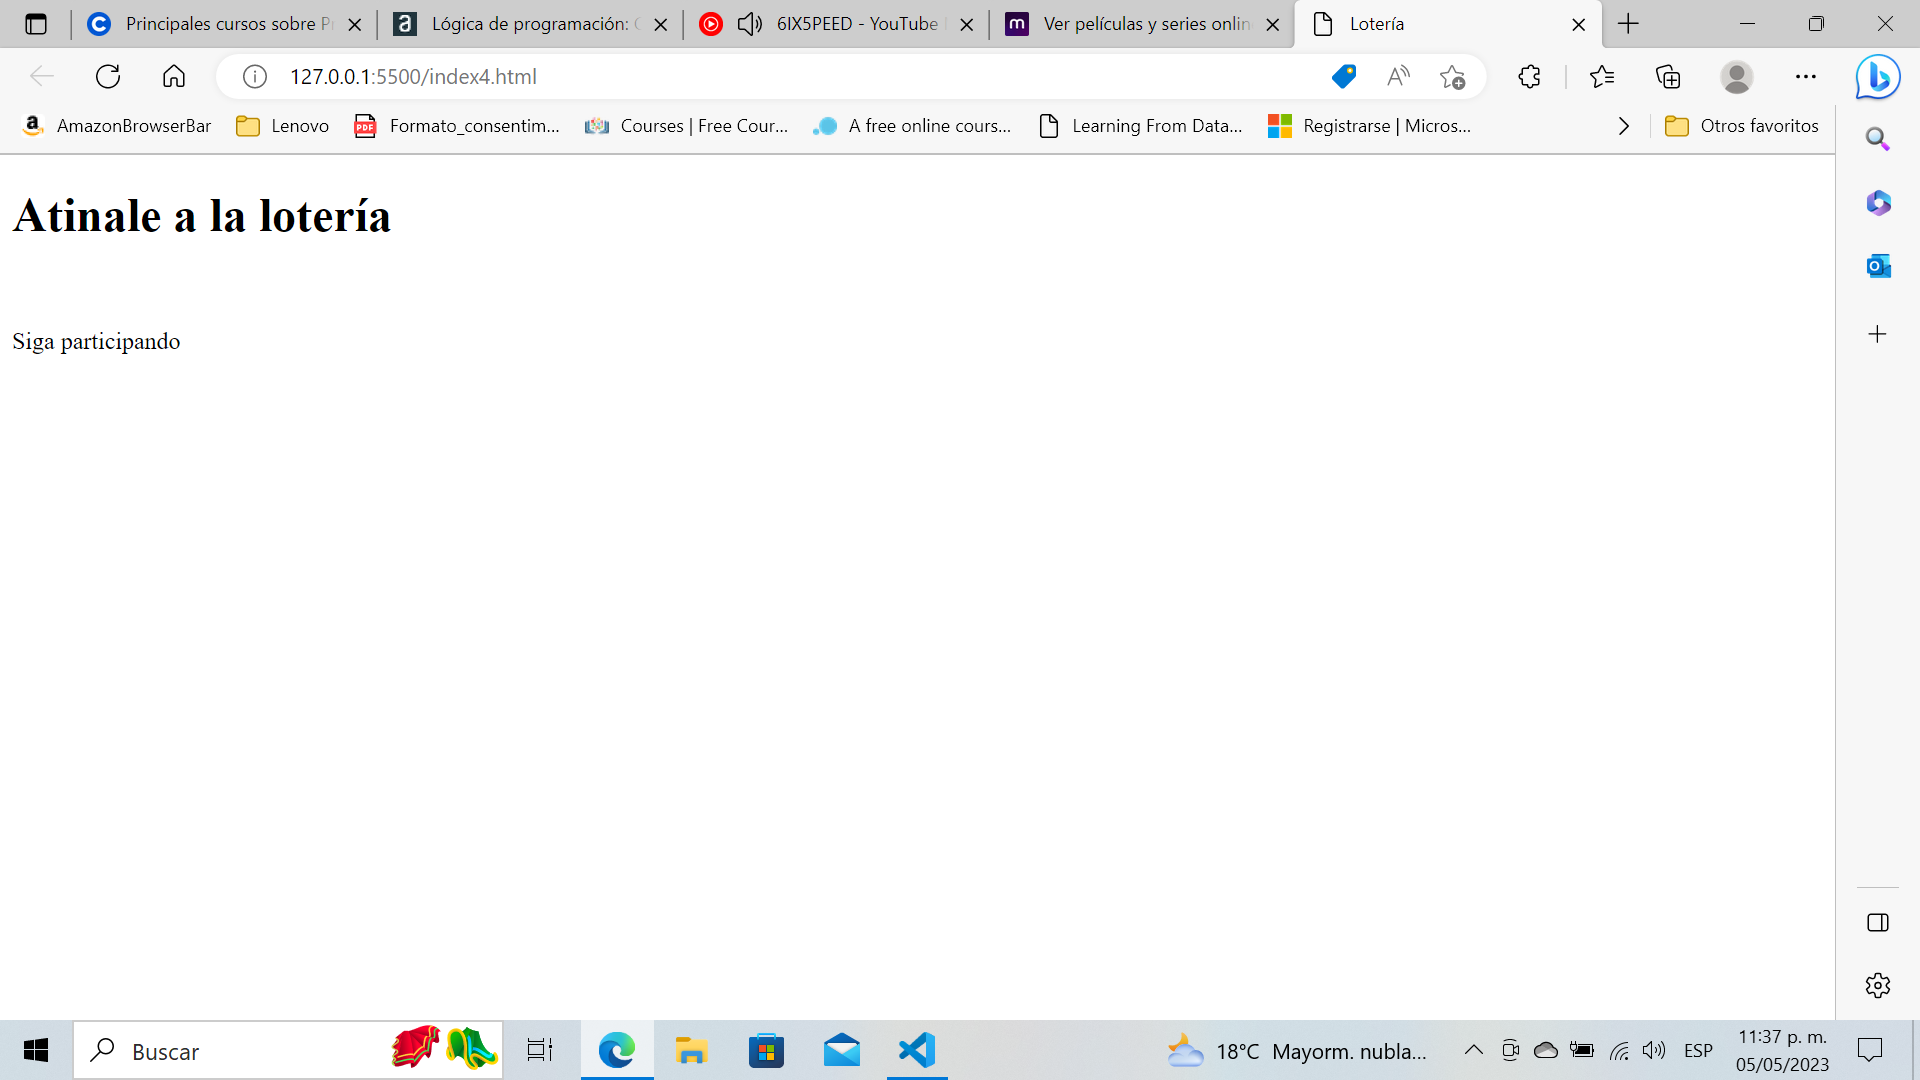Viewport: 1920px width, 1080px height.
Task: Open Collections panel
Action: tap(1669, 76)
